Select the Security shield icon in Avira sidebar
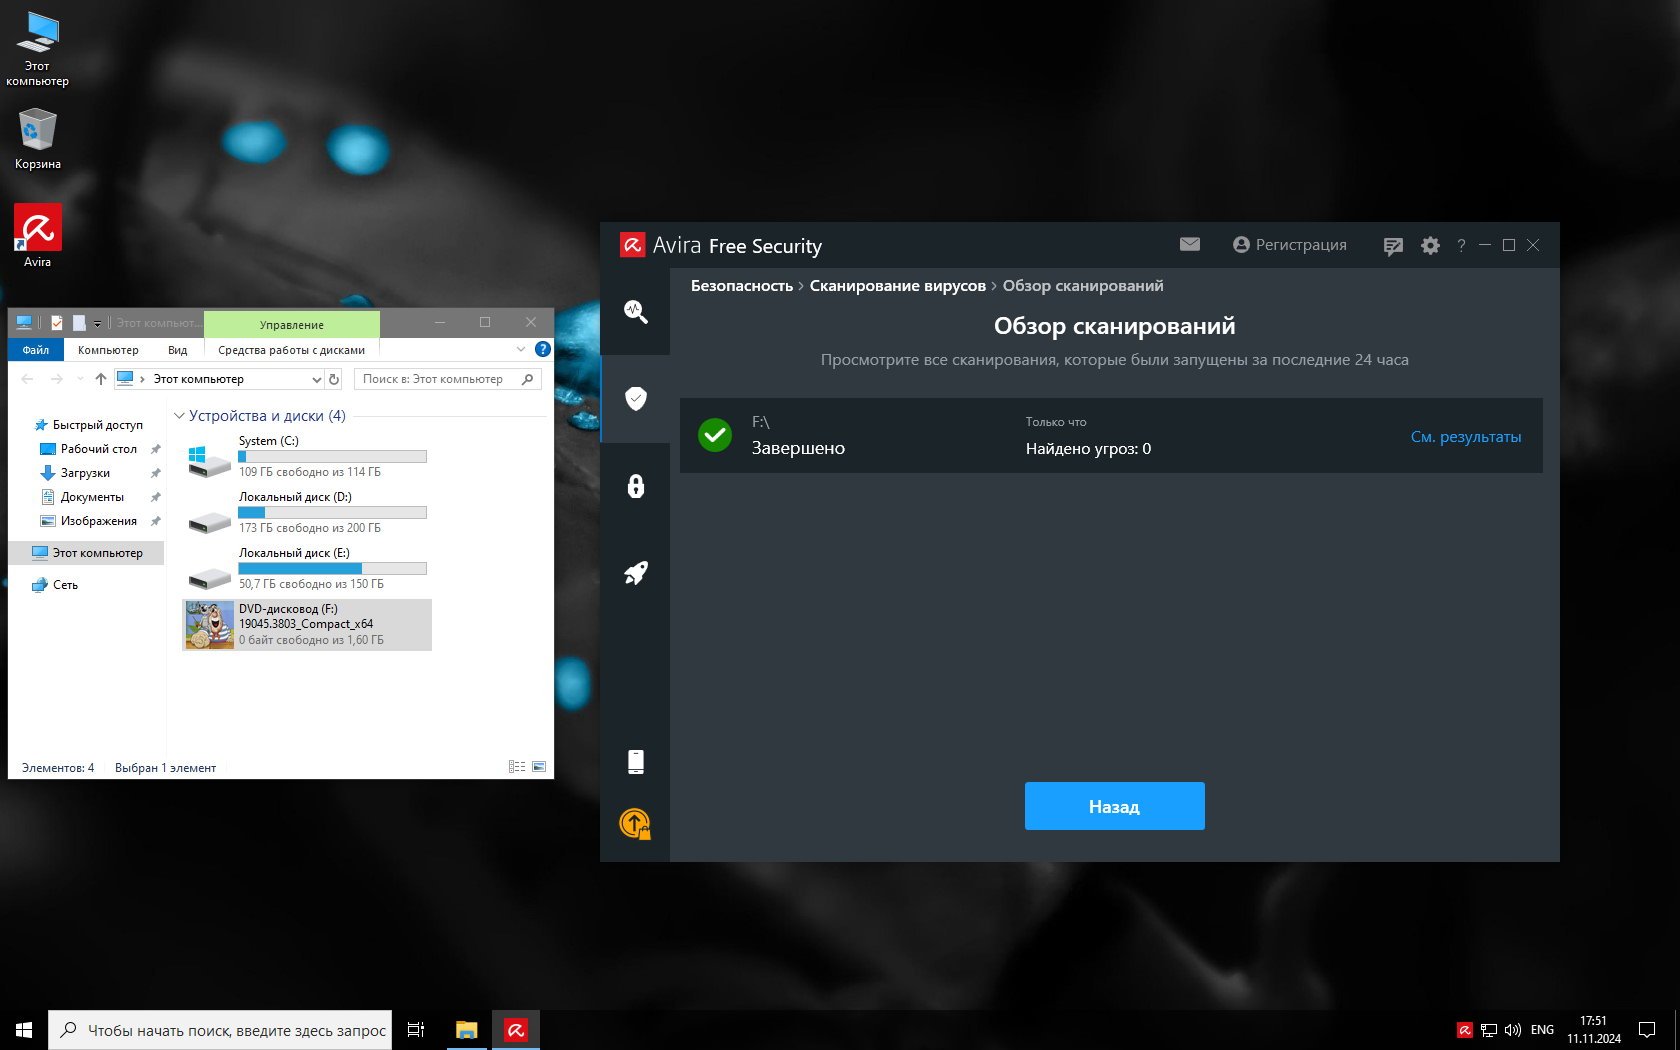 click(635, 399)
